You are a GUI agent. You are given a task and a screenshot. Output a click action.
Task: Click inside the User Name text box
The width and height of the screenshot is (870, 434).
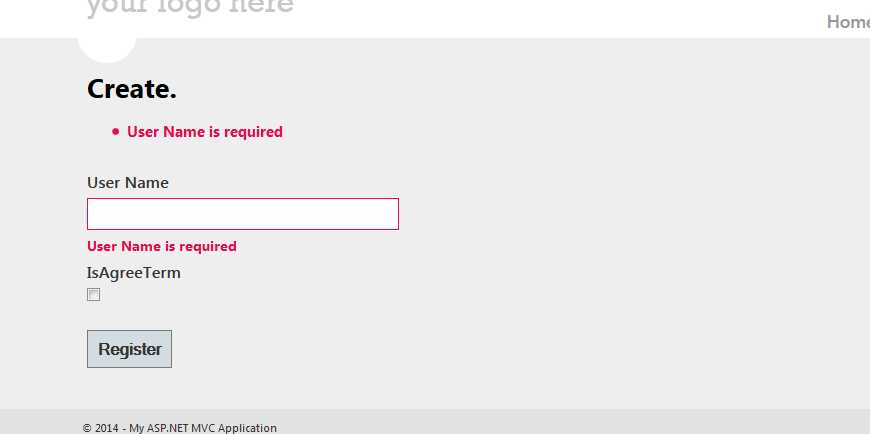pos(242,214)
